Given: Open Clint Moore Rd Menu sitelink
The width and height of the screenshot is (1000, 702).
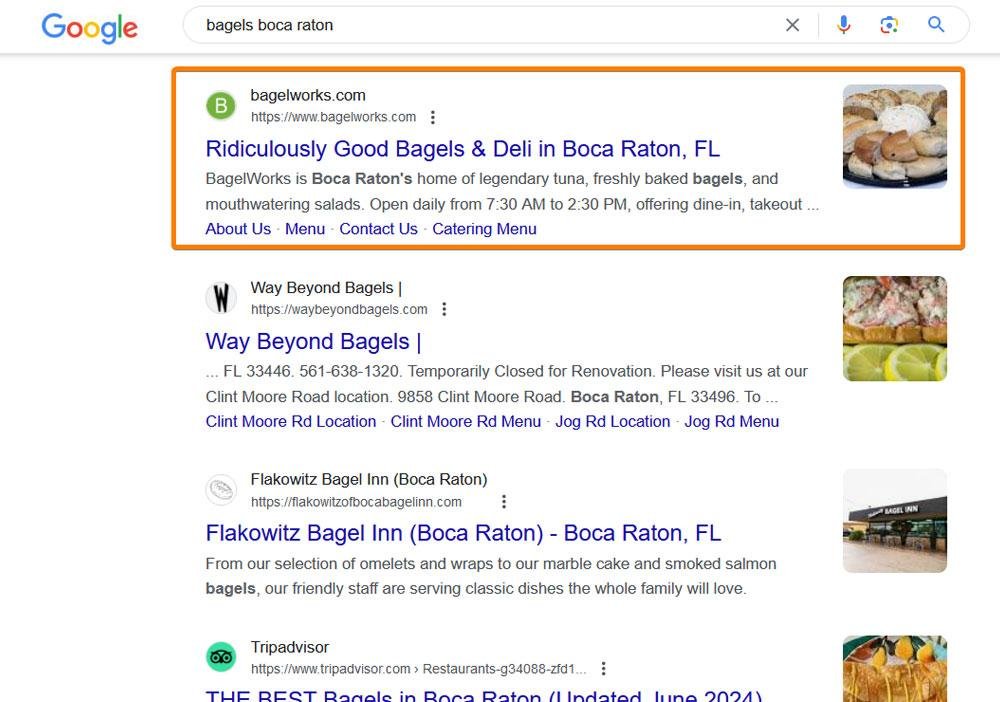Looking at the screenshot, I should 465,421.
